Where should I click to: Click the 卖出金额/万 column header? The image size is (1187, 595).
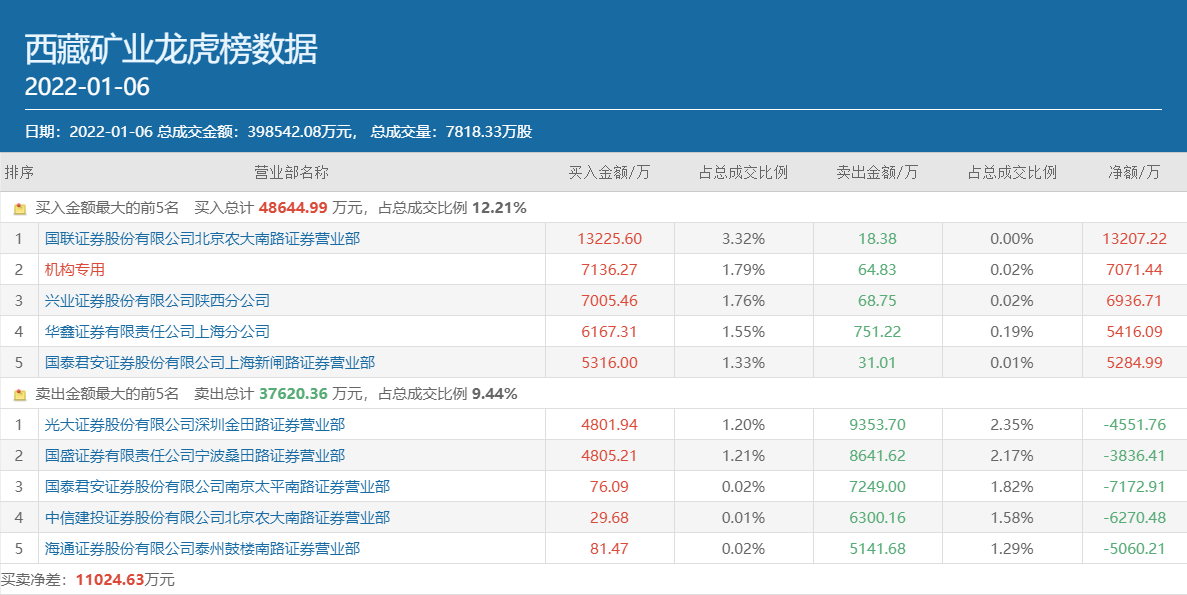[877, 172]
